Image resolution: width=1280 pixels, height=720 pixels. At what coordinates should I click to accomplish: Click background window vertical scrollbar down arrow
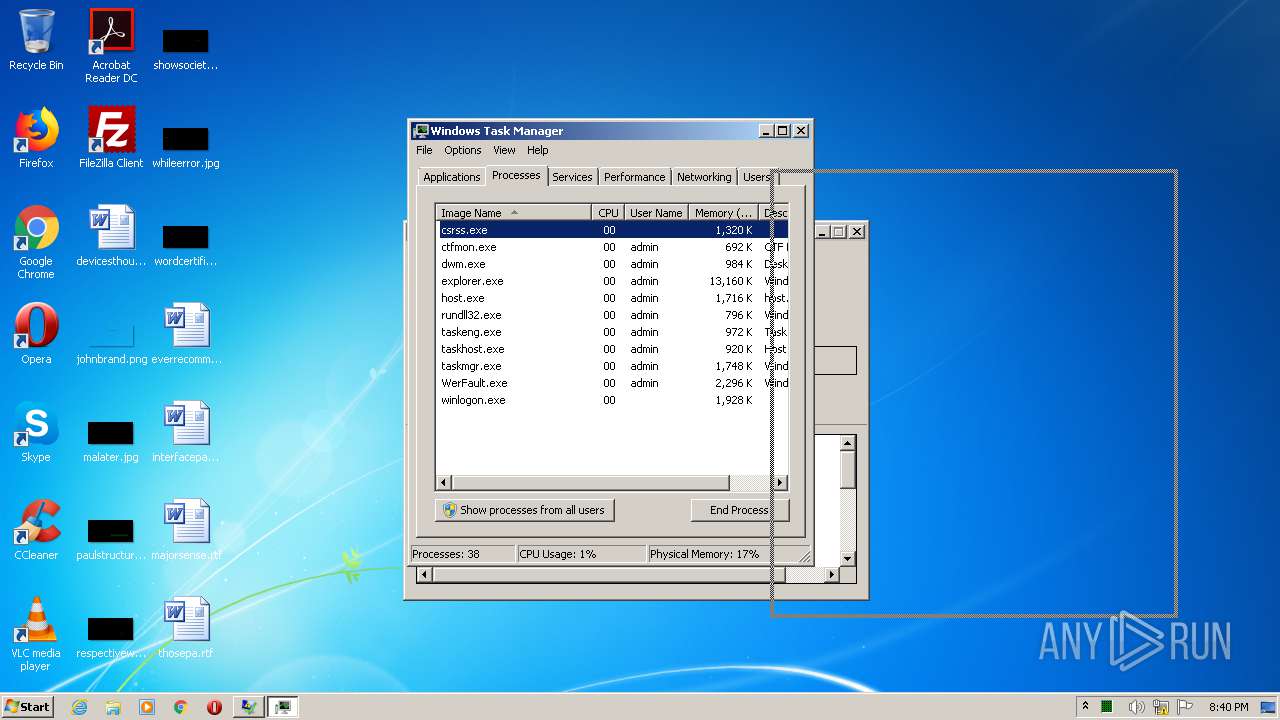(848, 558)
